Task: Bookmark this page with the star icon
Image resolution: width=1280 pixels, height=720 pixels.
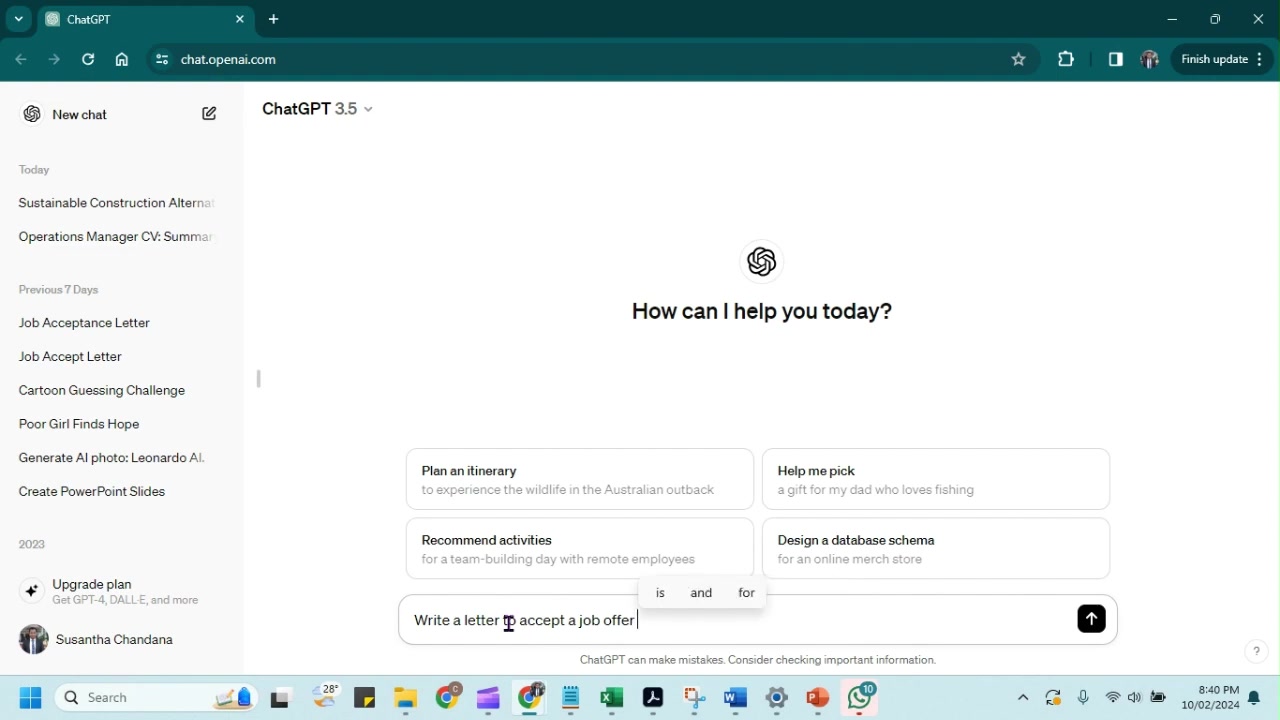Action: [1018, 59]
